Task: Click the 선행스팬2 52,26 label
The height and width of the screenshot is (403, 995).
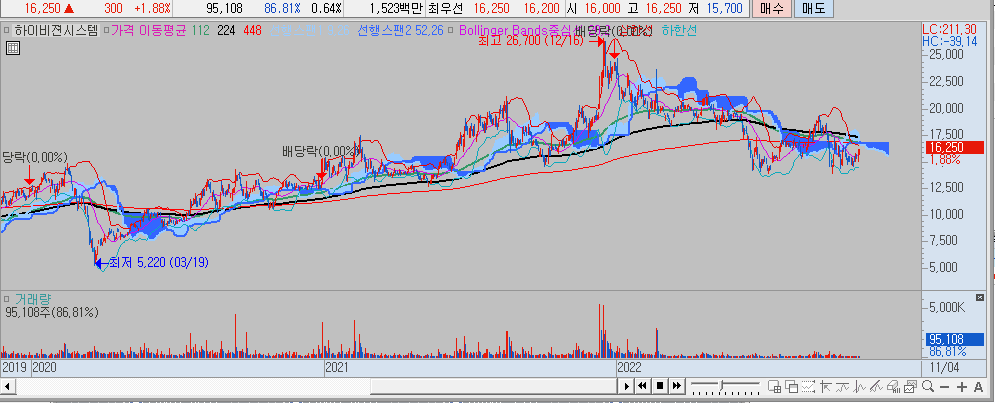Action: [400, 30]
